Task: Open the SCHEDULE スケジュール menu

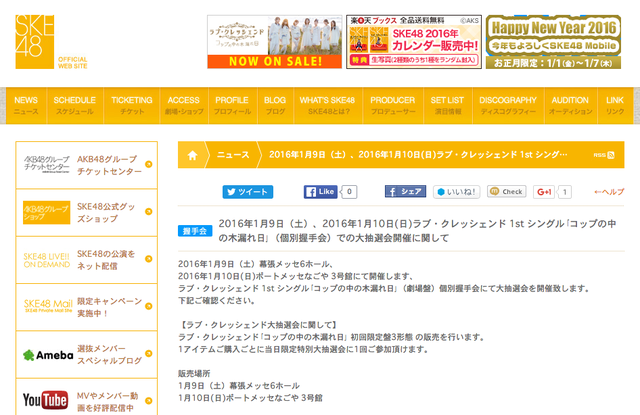Action: tap(75, 105)
